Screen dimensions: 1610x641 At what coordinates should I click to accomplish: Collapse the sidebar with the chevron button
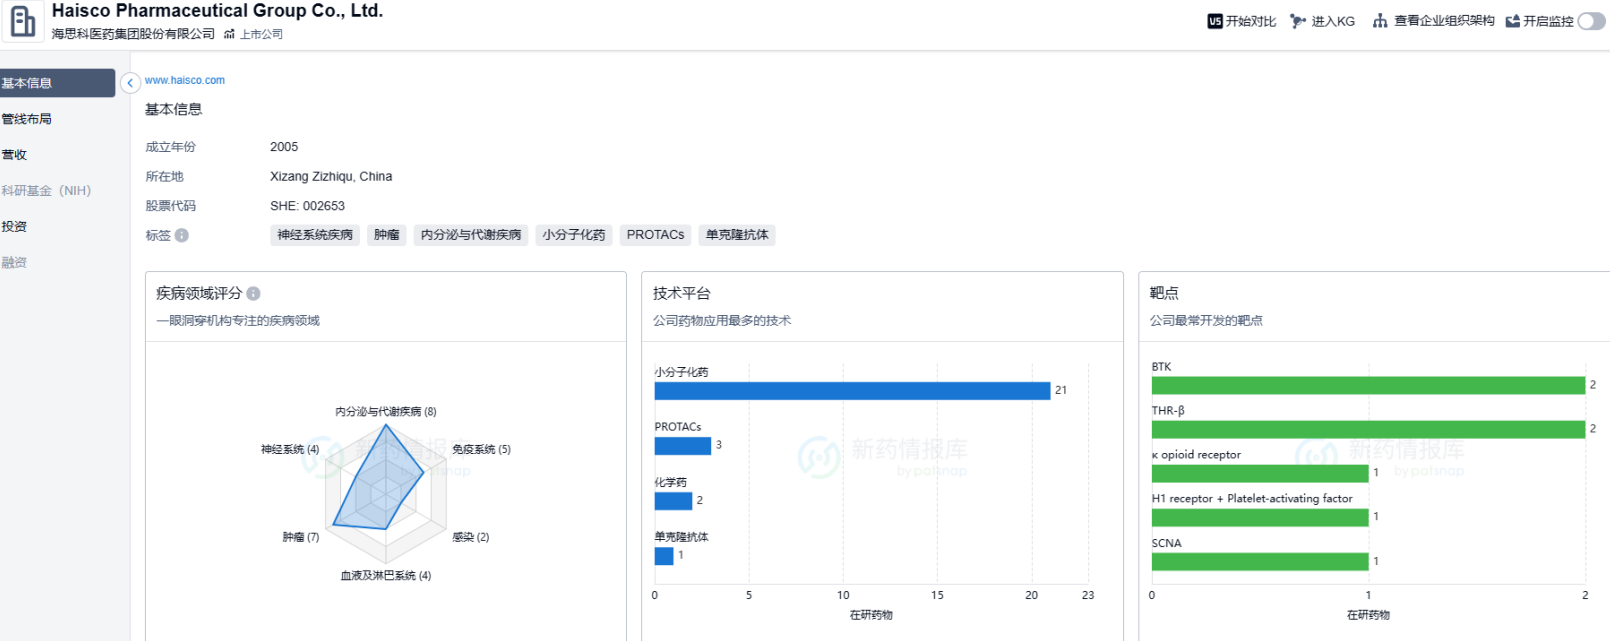pos(130,83)
